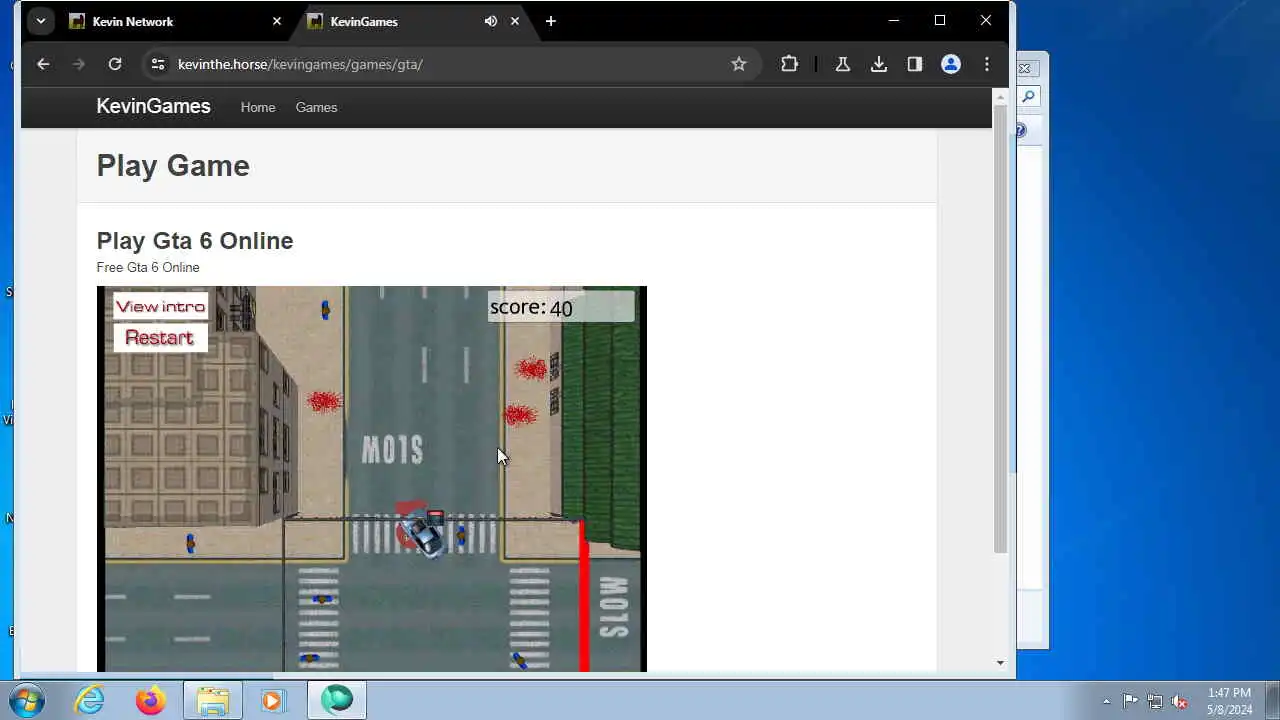Image resolution: width=1280 pixels, height=720 pixels.
Task: Click the Show desktop strip
Action: pyautogui.click(x=1273, y=700)
